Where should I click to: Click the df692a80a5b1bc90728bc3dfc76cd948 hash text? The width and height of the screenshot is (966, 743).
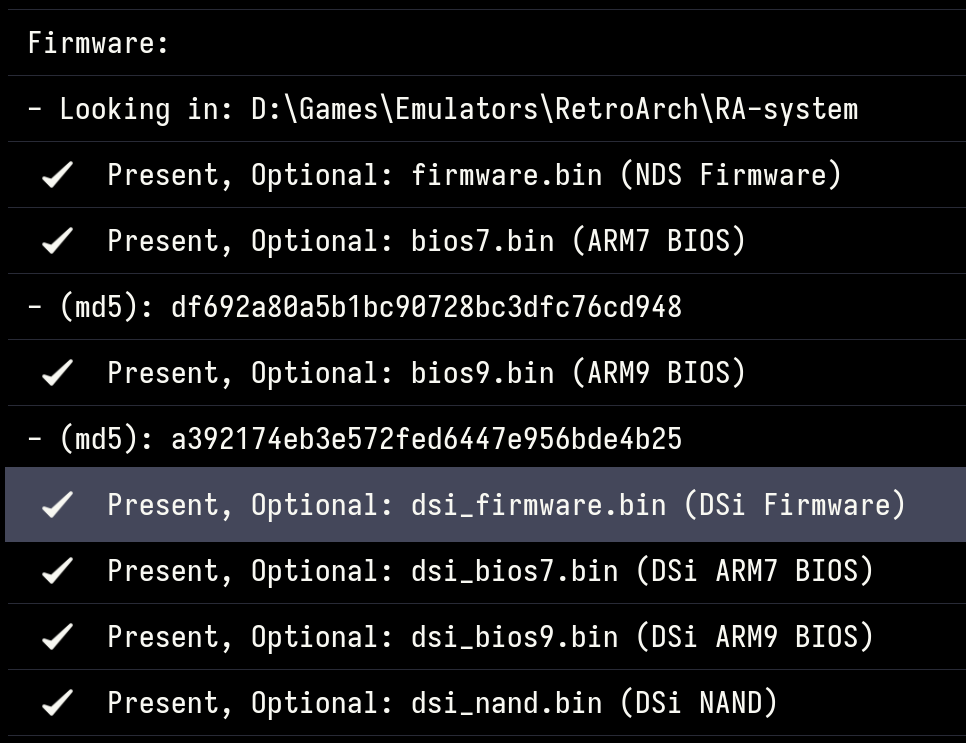coord(426,307)
